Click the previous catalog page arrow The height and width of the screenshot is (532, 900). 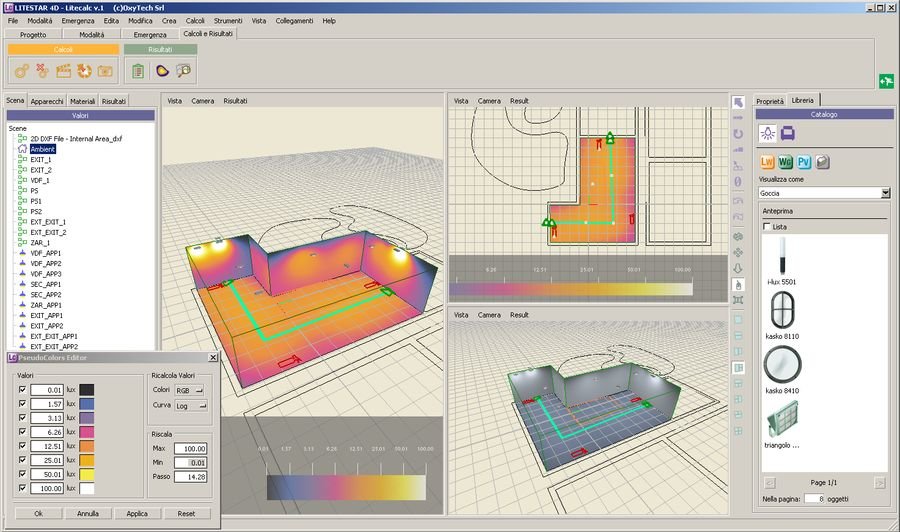point(770,483)
